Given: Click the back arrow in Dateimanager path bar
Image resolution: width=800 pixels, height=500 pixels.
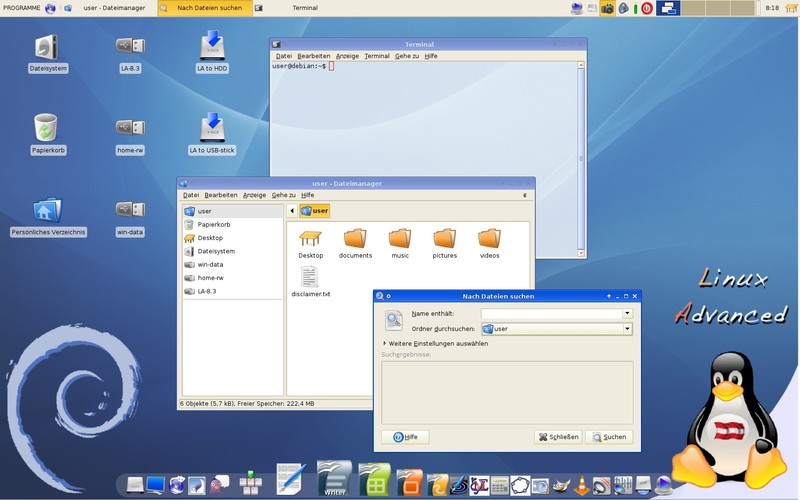Looking at the screenshot, I should [292, 211].
